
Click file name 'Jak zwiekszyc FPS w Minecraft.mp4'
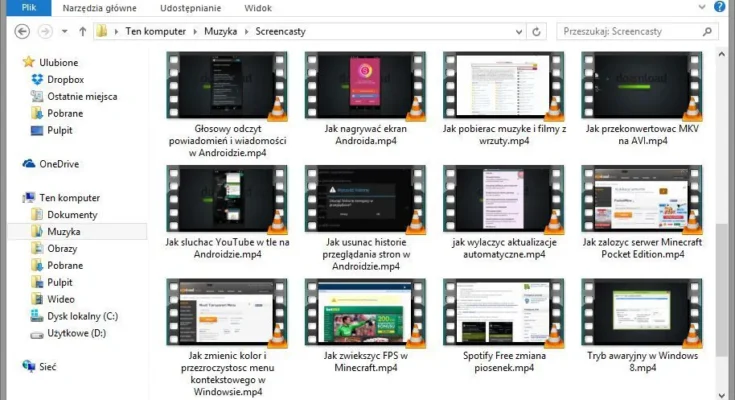pyautogui.click(x=366, y=362)
